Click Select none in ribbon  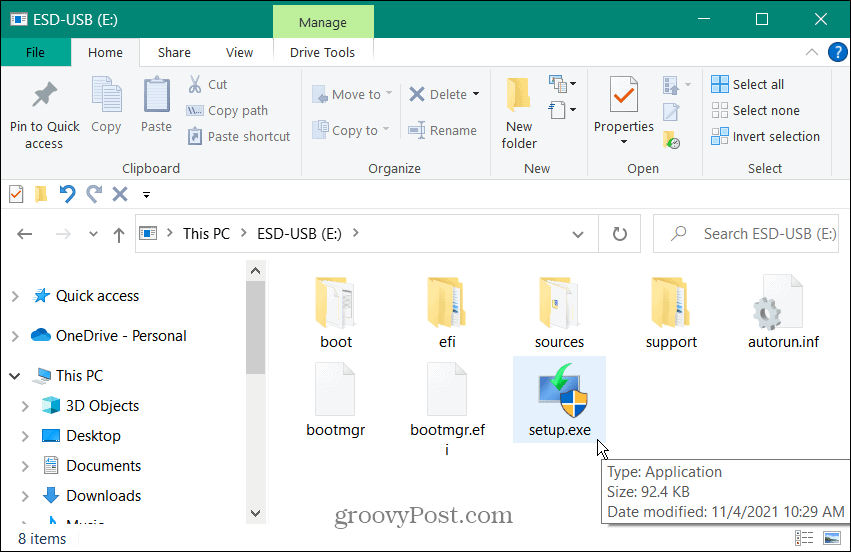point(755,111)
